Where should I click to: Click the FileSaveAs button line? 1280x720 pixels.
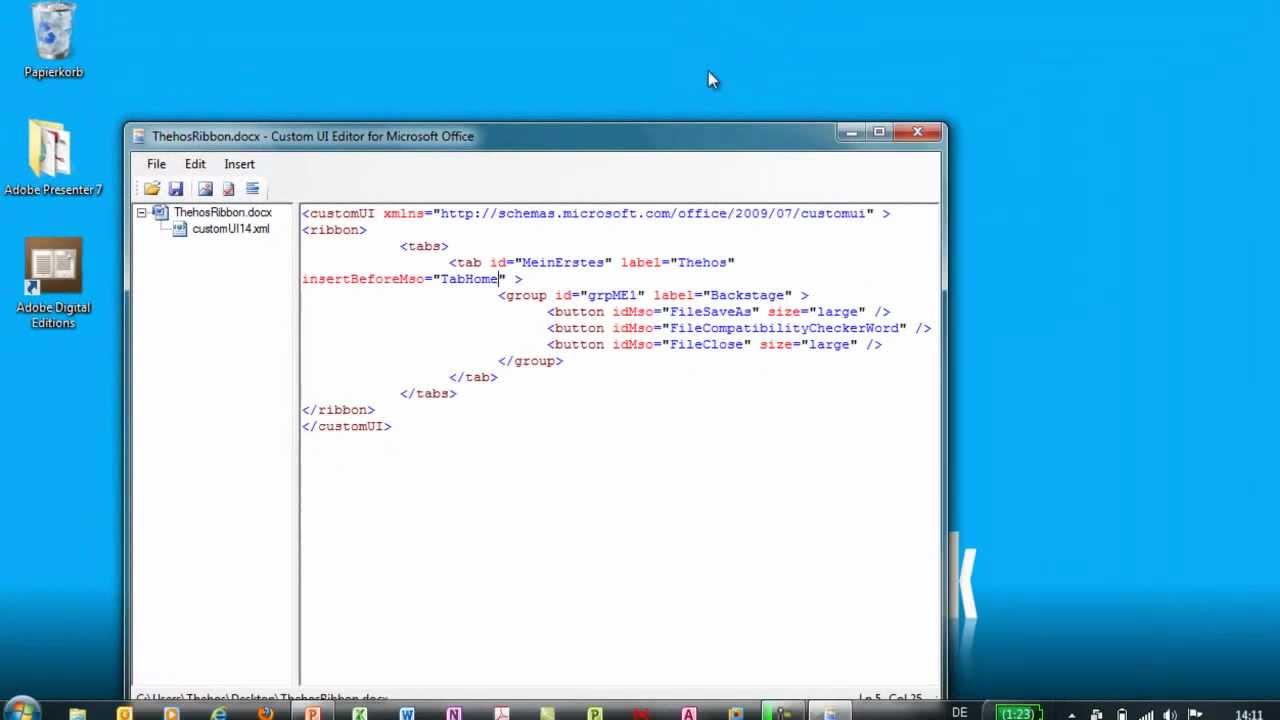coord(718,312)
